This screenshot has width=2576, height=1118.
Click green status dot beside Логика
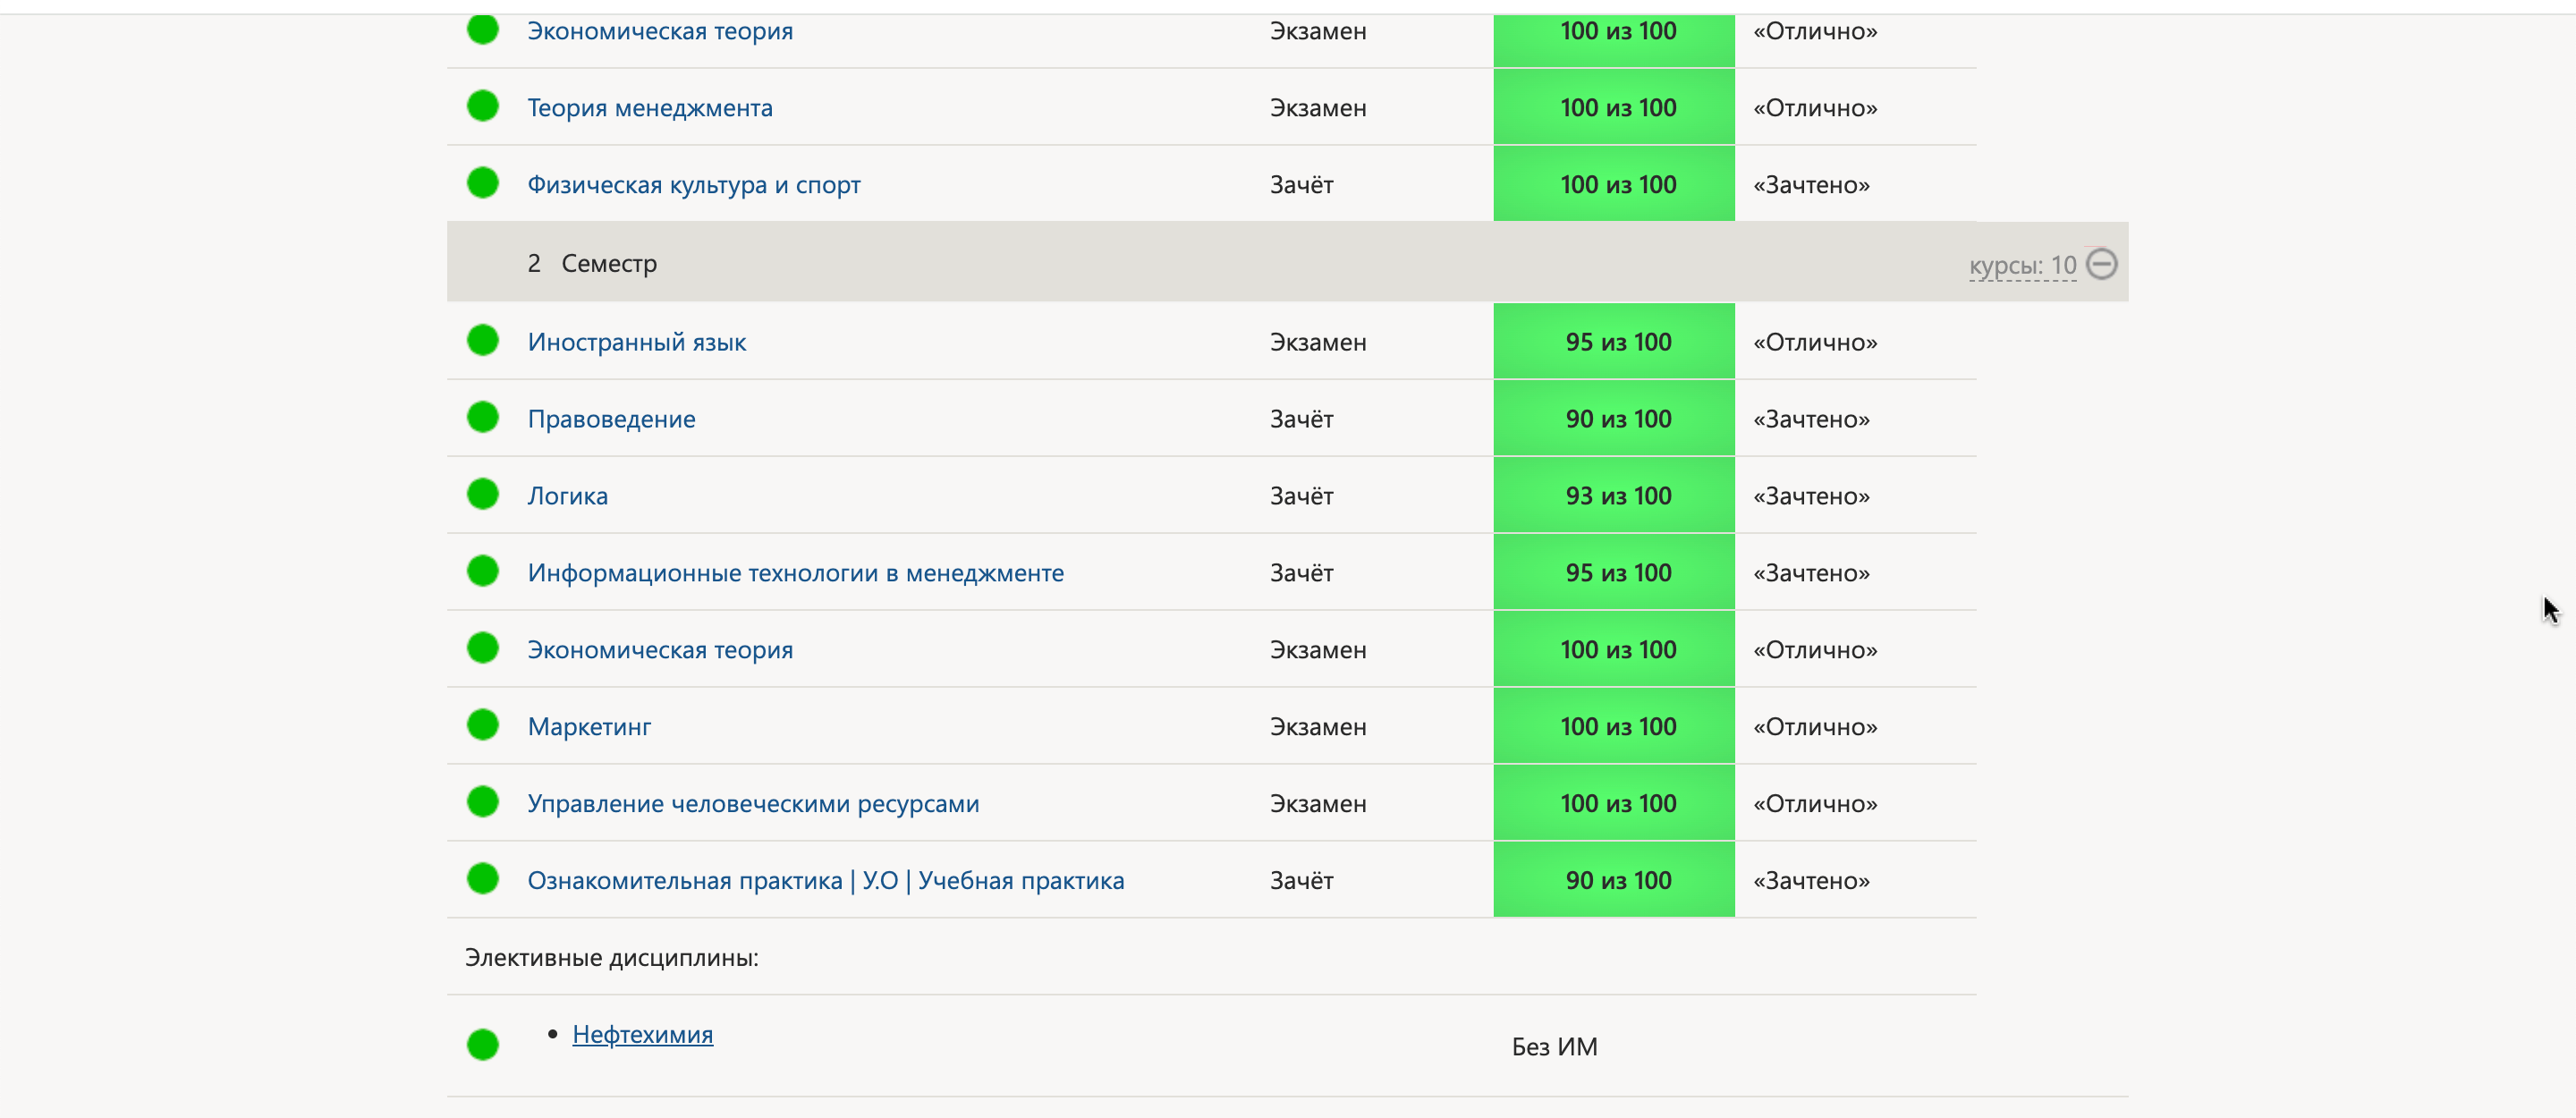tap(482, 495)
